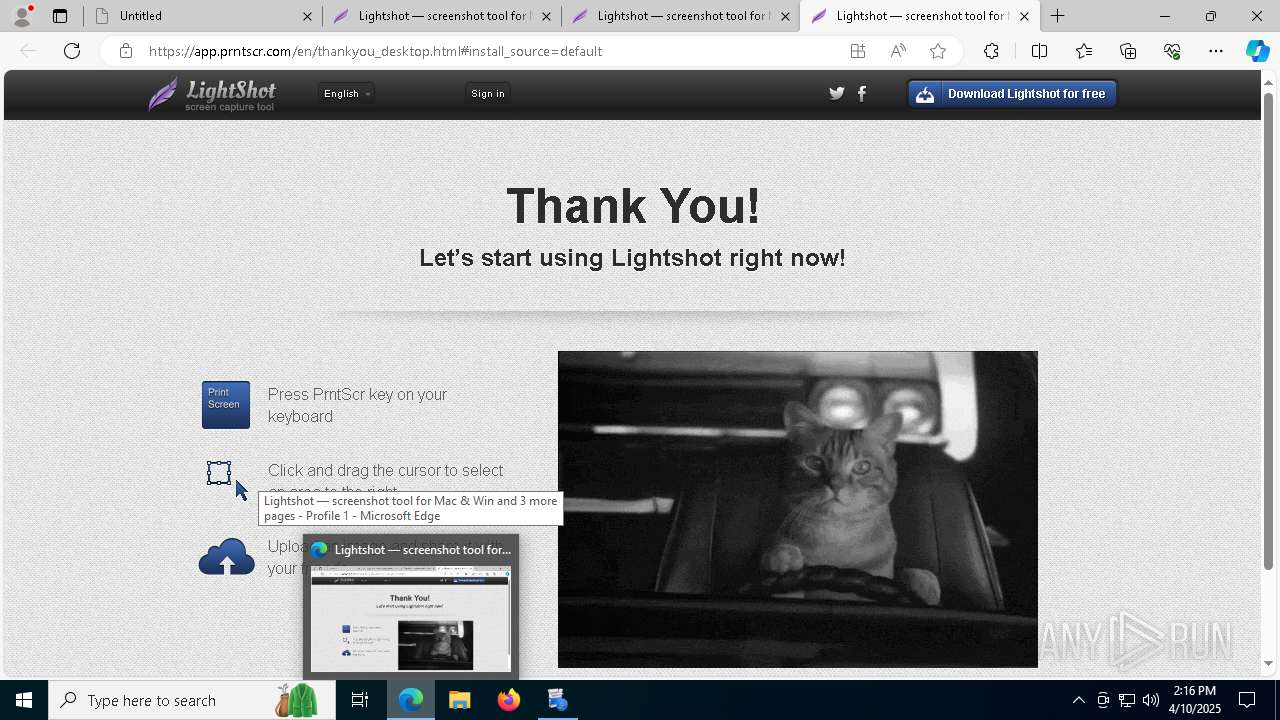Open the notification center
1280x720 pixels.
(x=1248, y=700)
